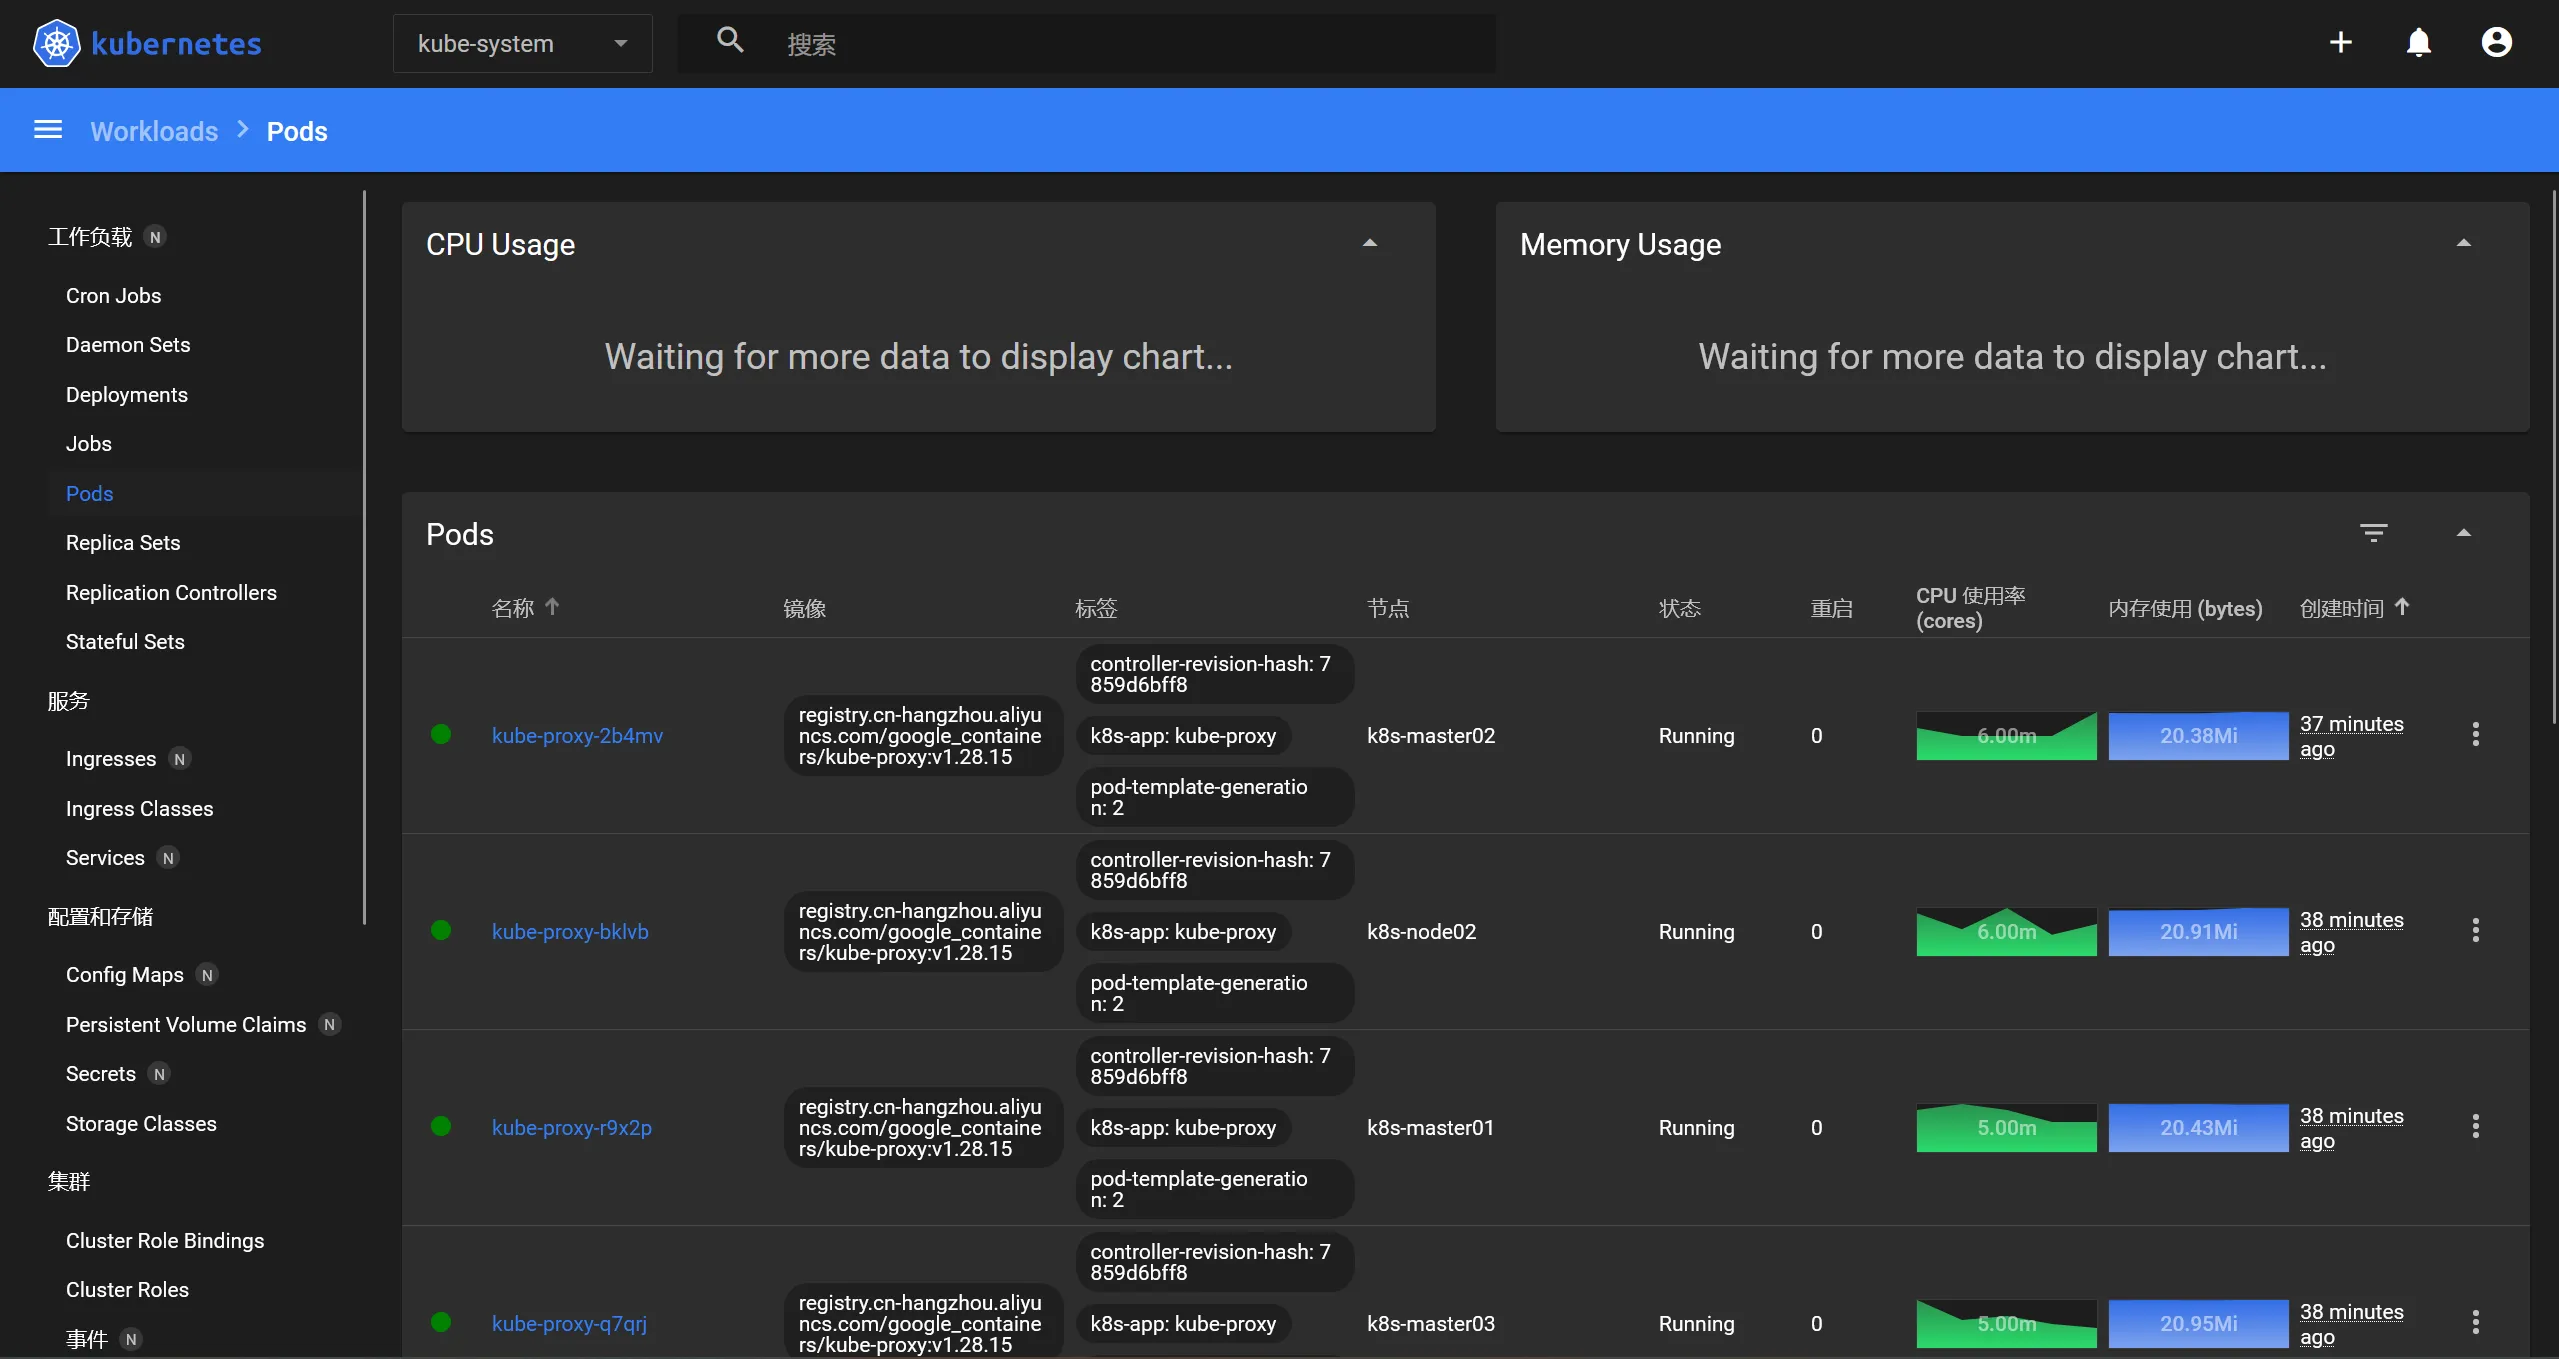Open pod kube-proxy-r9x2p link
This screenshot has height=1359, width=2559.
point(571,1128)
